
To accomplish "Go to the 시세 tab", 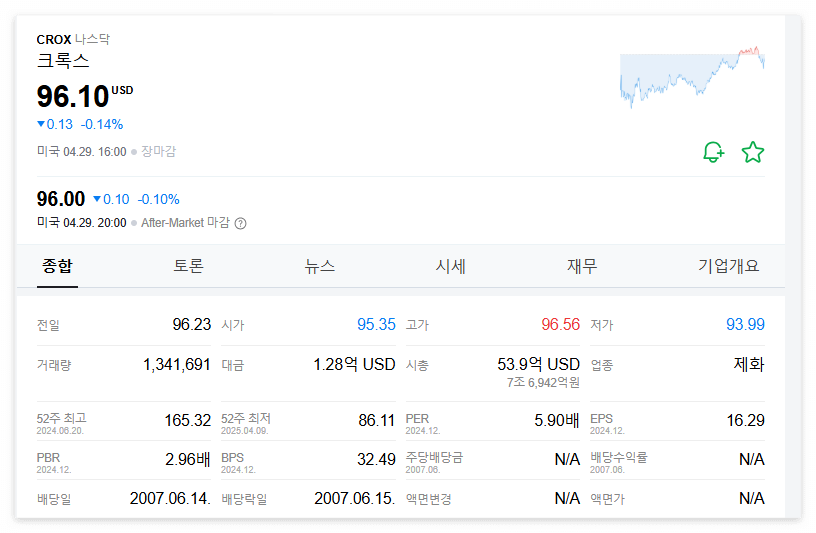I will tap(451, 266).
